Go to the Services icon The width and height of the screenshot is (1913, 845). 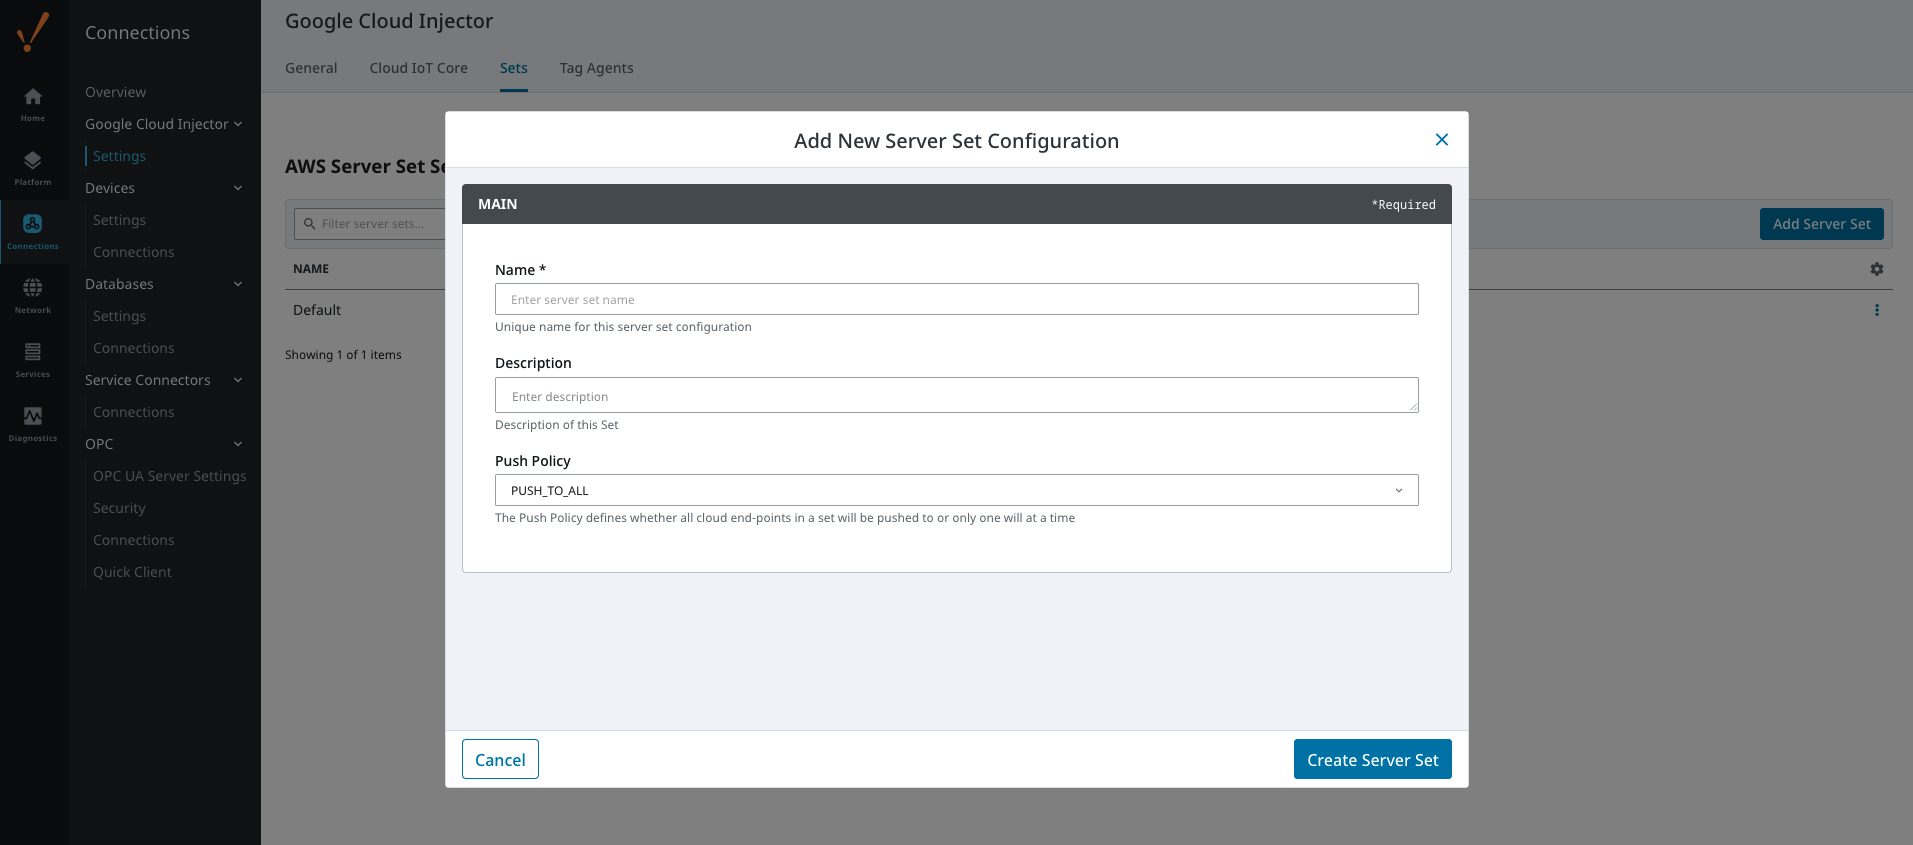(x=33, y=358)
